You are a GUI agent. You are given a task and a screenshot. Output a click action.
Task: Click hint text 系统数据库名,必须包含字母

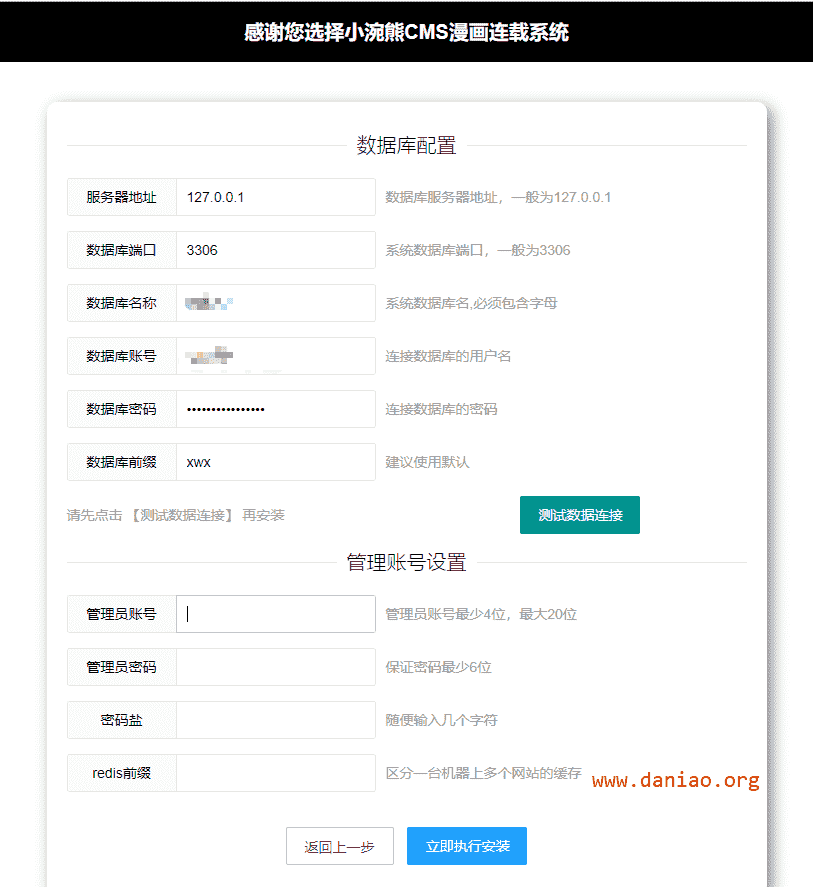(x=471, y=303)
